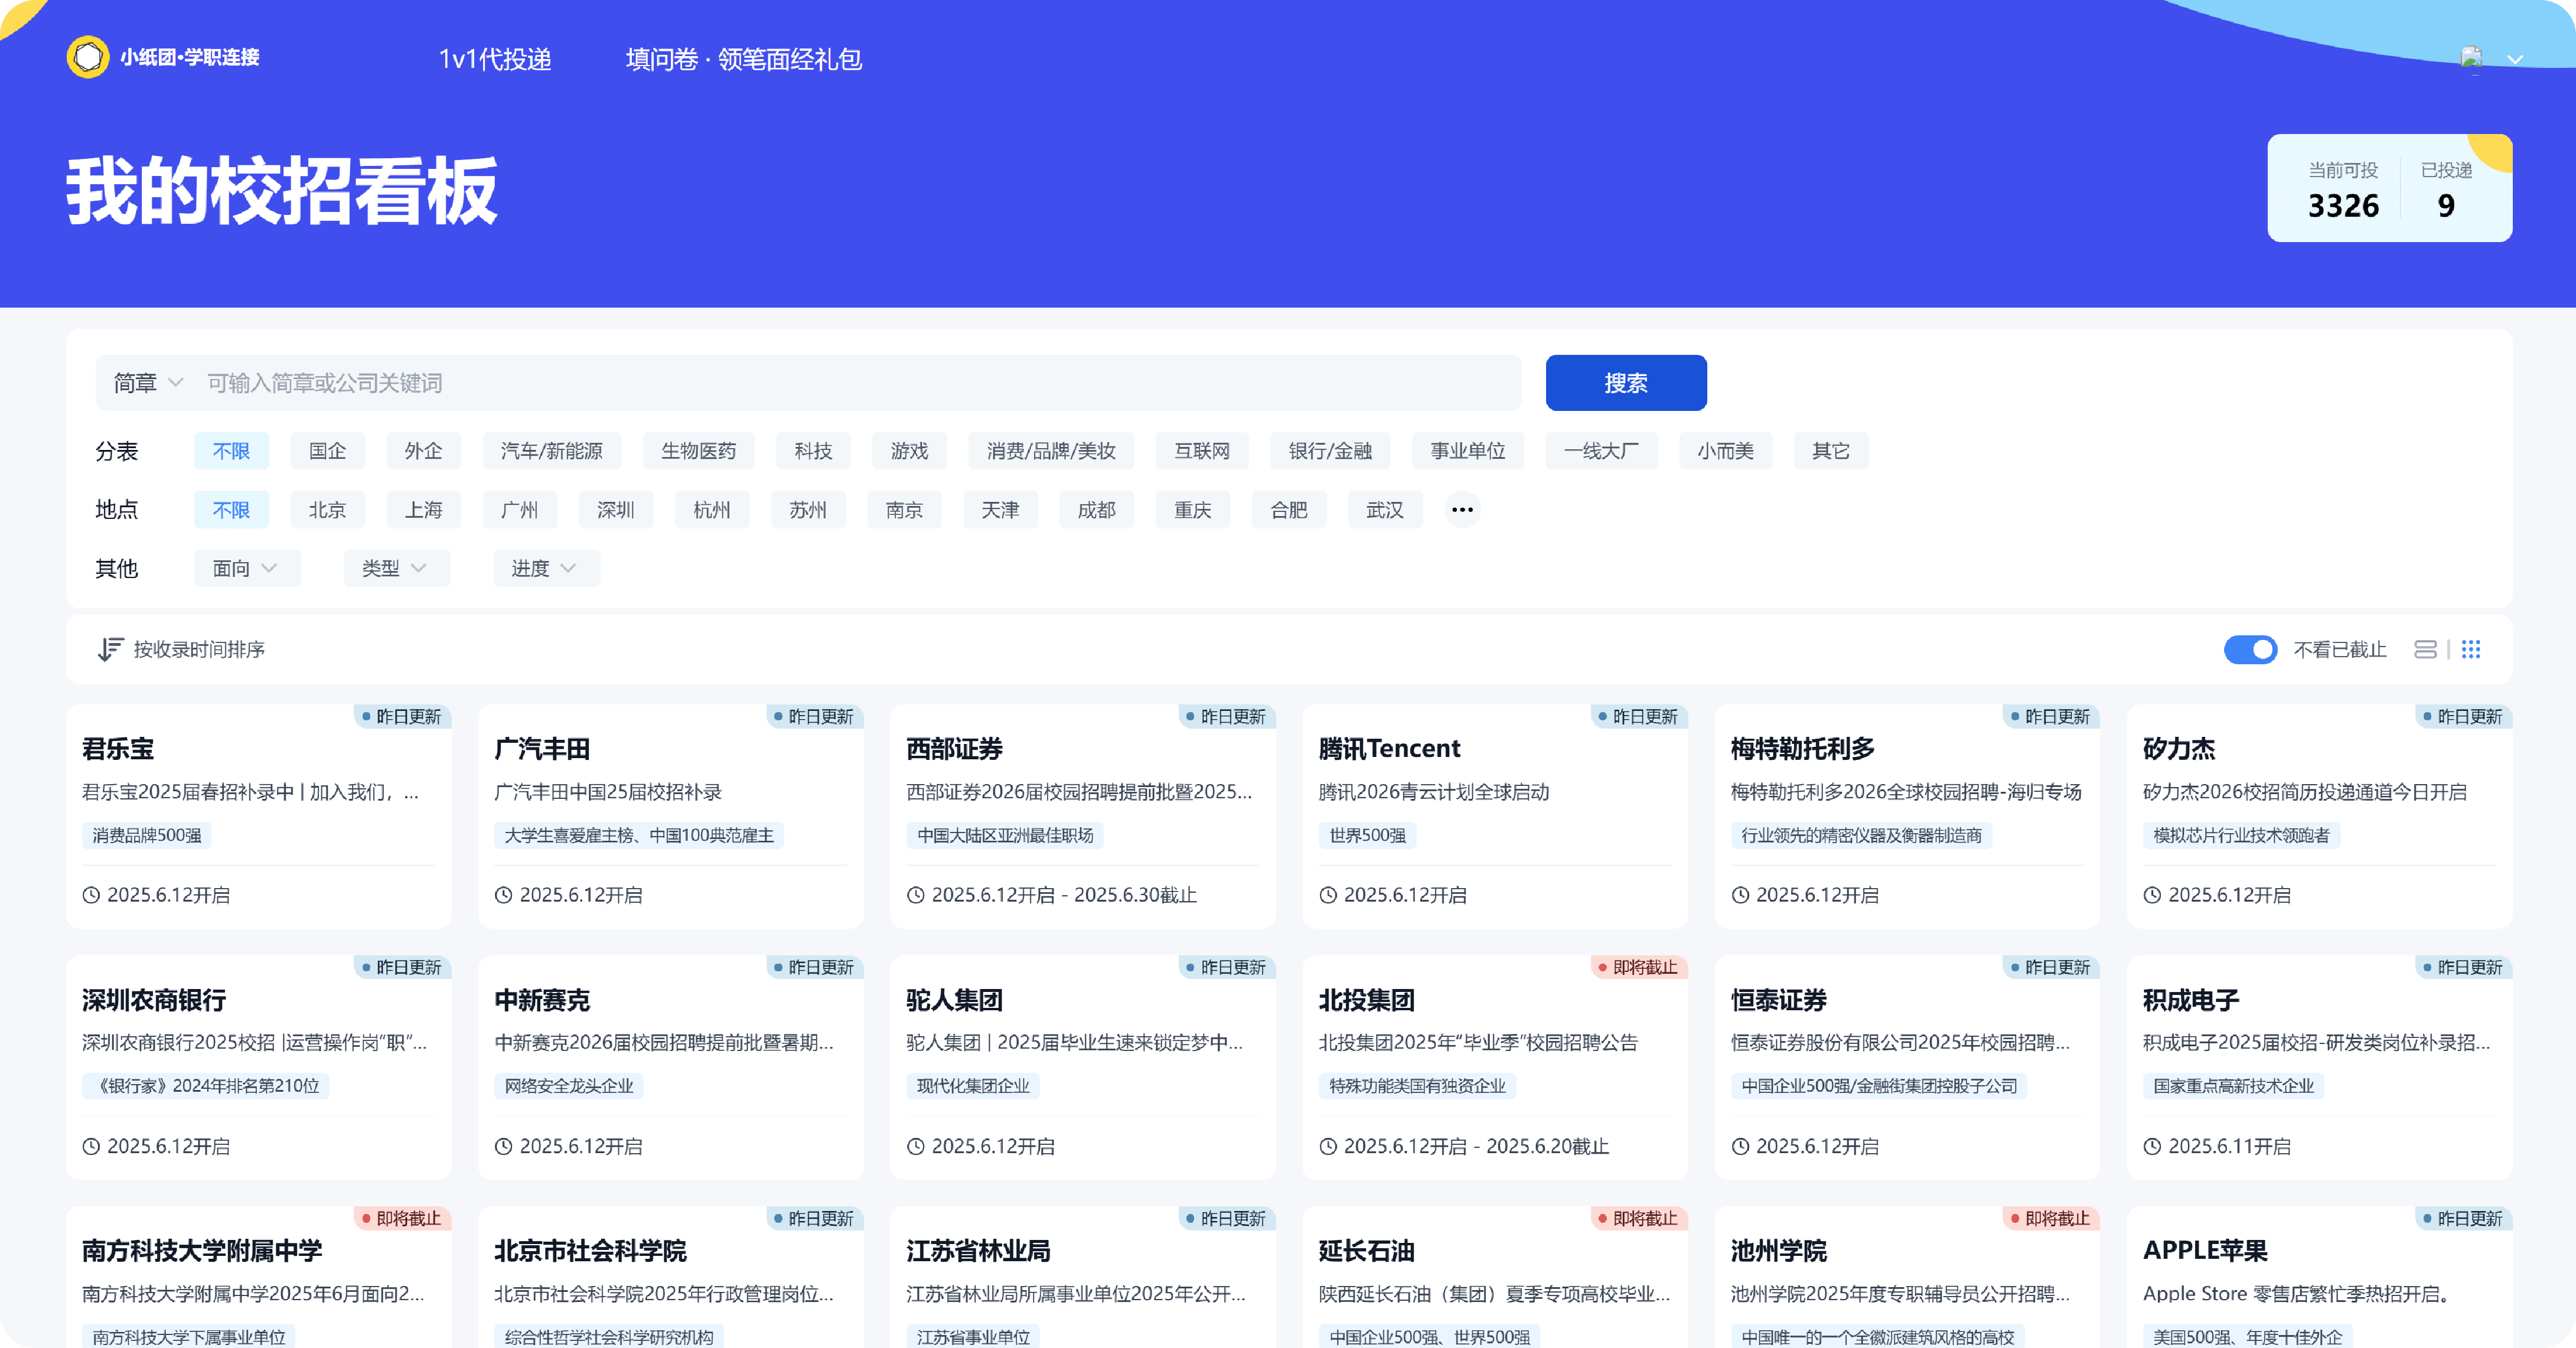Open the 中新赛克 job card
Viewport: 2576px width, 1348px height.
670,1067
